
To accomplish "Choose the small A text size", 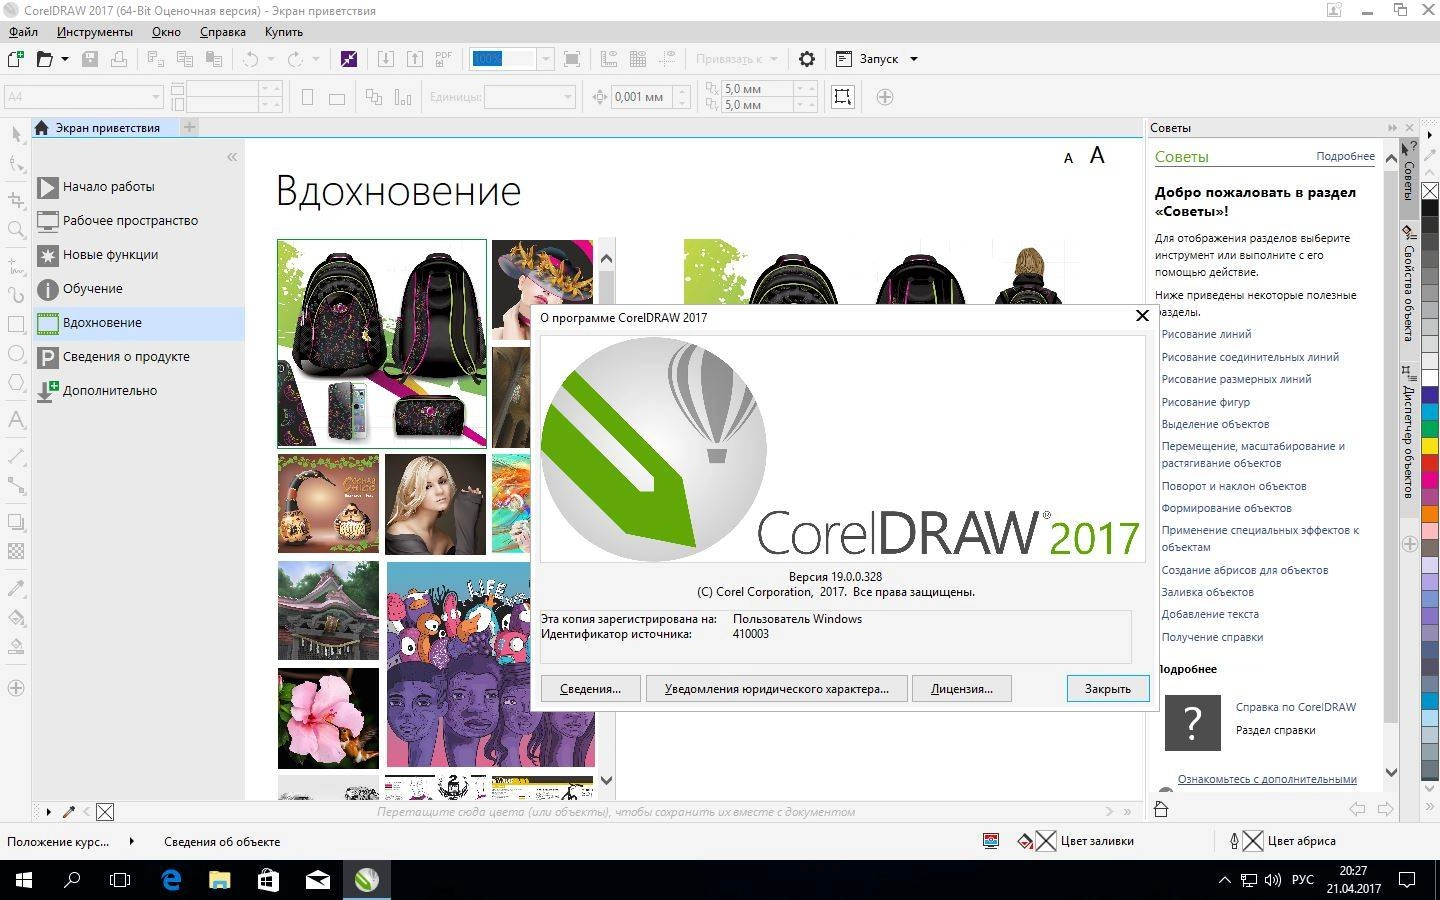I will pos(1068,158).
